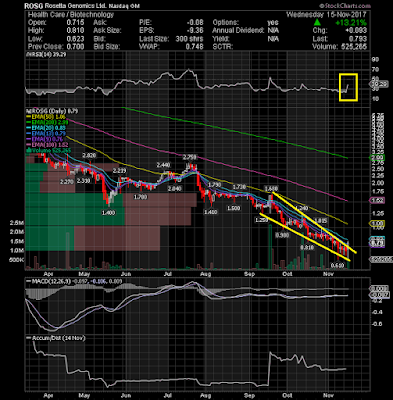
Task: Select the 2.440 price peak label
Action: [x=163, y=165]
